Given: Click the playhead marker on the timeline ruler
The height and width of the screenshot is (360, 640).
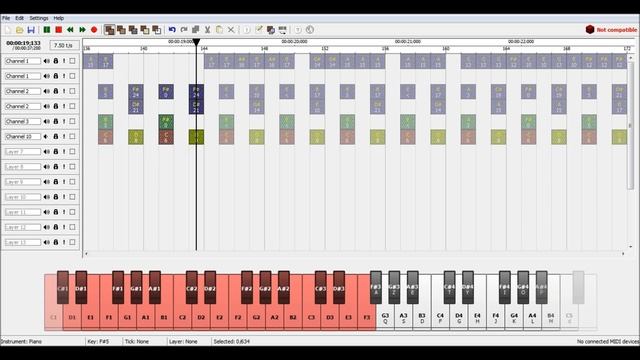Looking at the screenshot, I should 196,42.
